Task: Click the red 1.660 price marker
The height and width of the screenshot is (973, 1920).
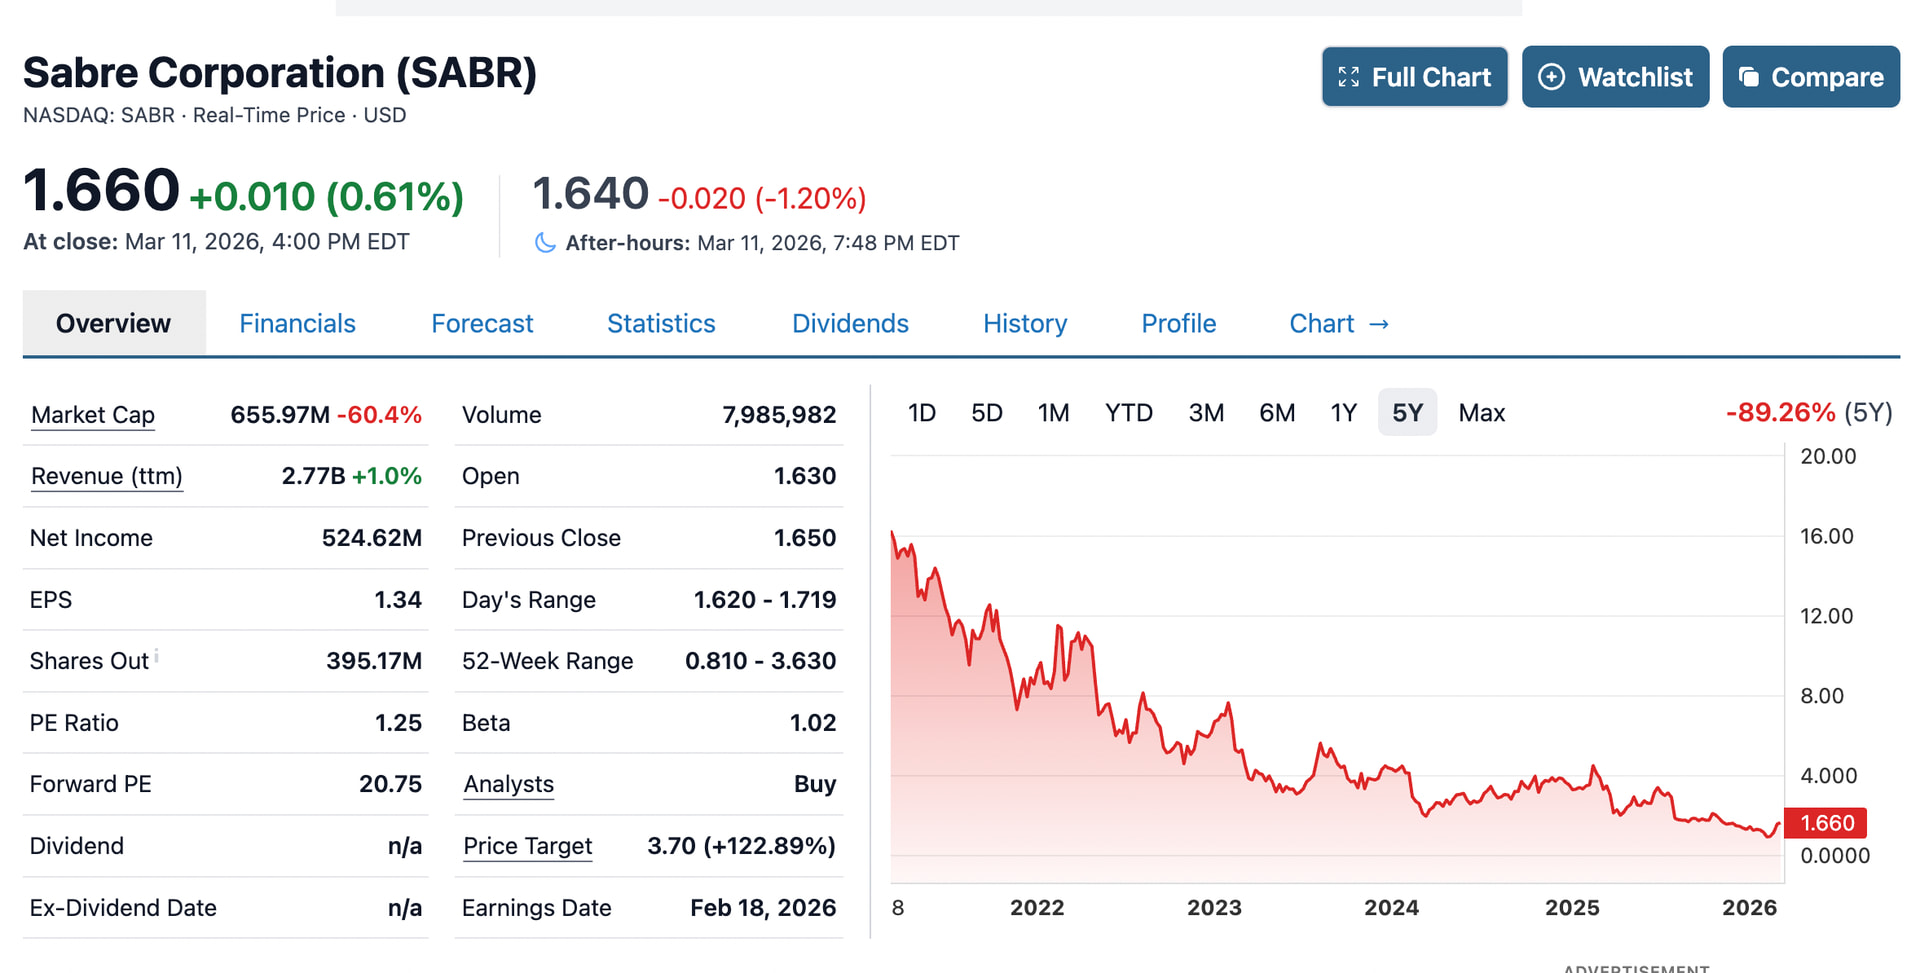Action: coord(1826,823)
